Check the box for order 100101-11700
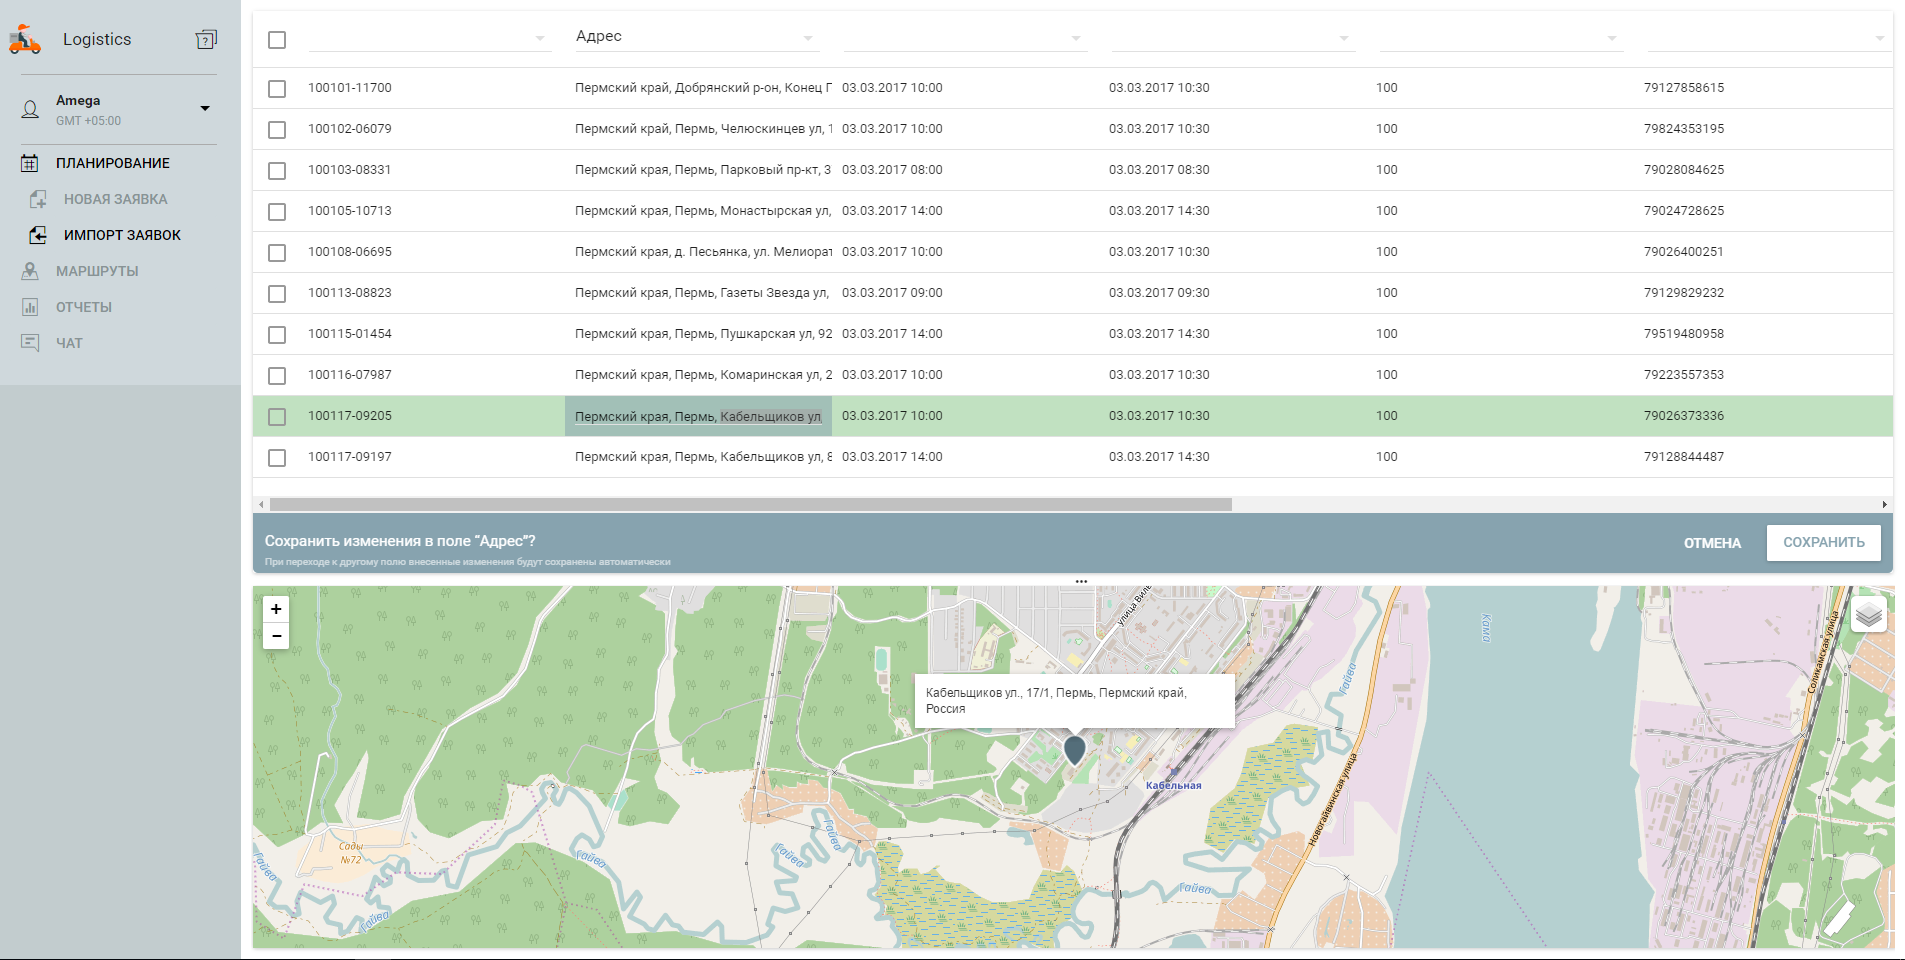 pyautogui.click(x=277, y=89)
